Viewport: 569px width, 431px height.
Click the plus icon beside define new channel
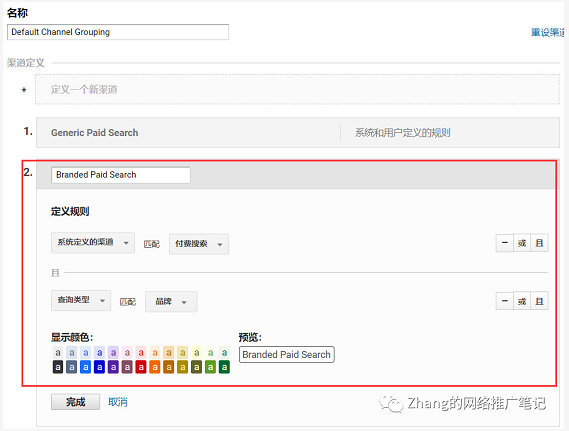tap(24, 90)
